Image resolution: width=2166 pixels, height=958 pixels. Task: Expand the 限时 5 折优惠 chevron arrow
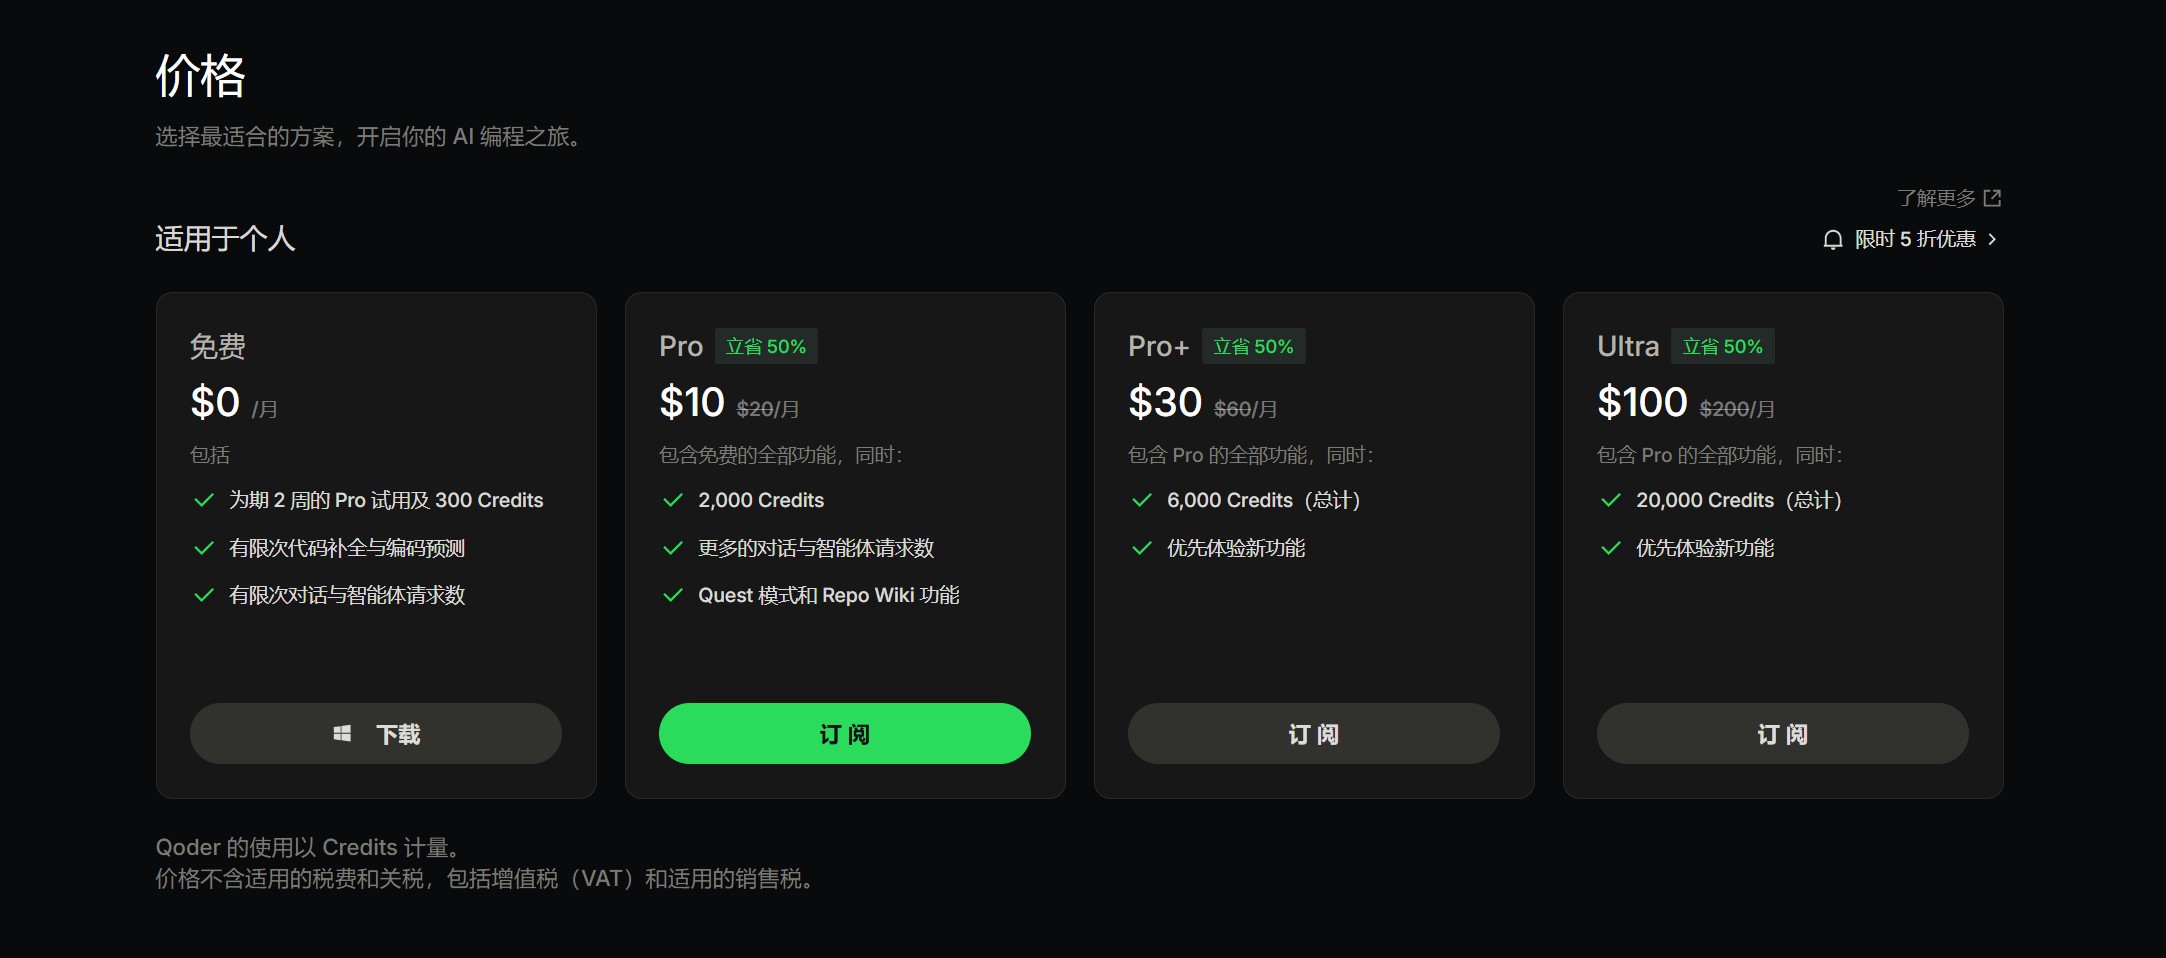1992,240
